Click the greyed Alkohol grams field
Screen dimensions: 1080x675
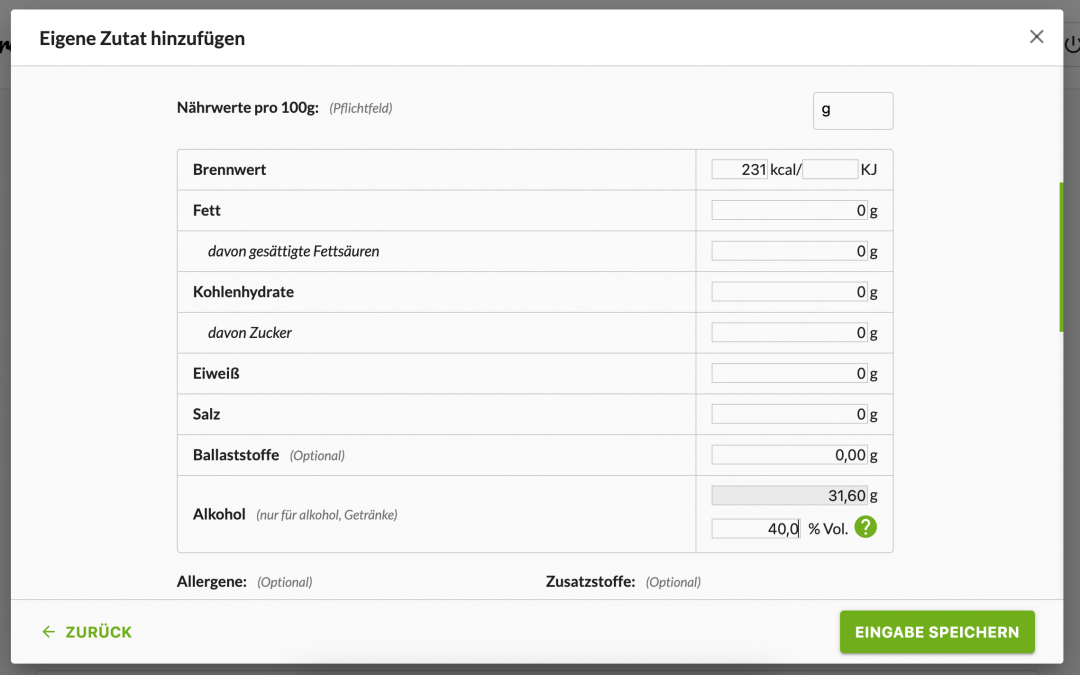tap(788, 495)
